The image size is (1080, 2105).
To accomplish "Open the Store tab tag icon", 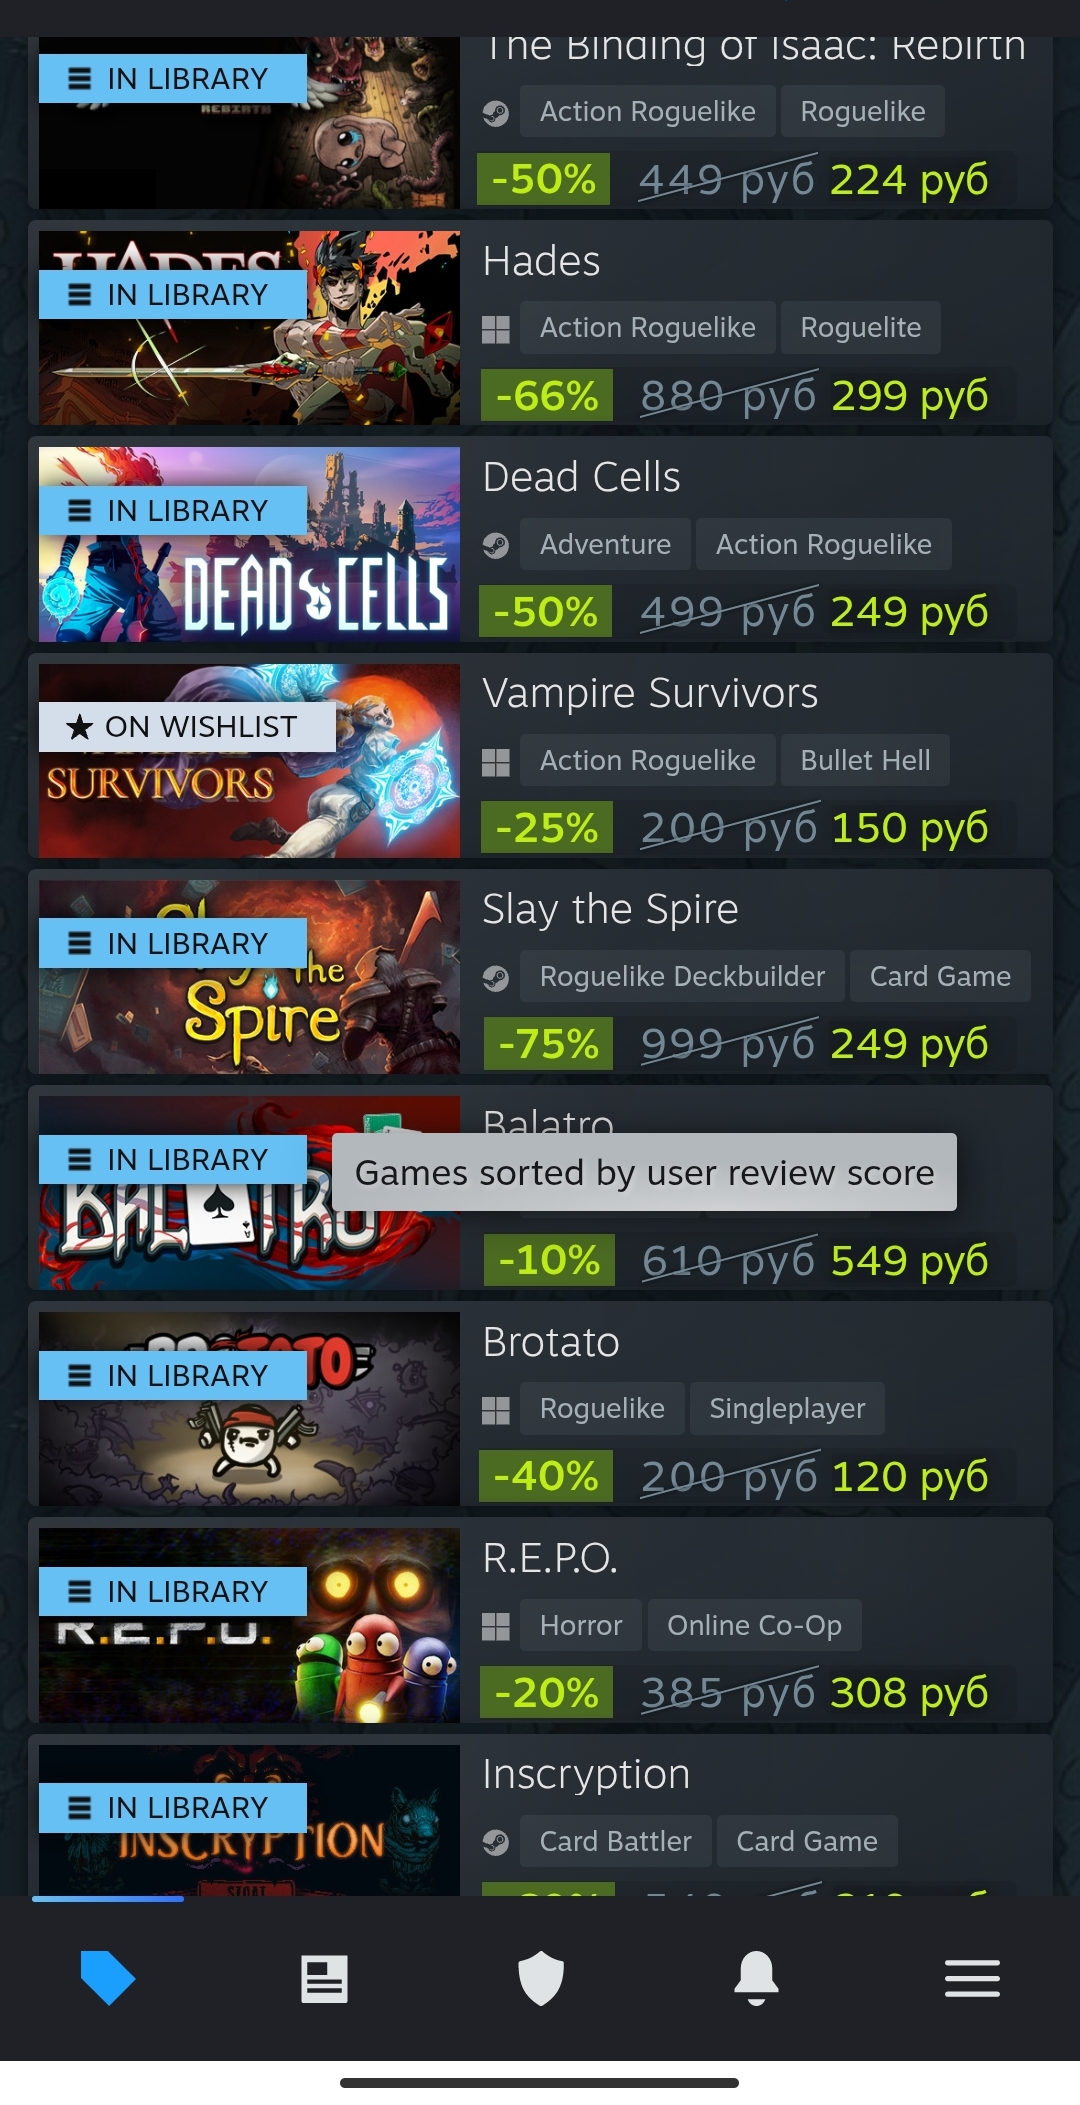I will click(x=108, y=1977).
